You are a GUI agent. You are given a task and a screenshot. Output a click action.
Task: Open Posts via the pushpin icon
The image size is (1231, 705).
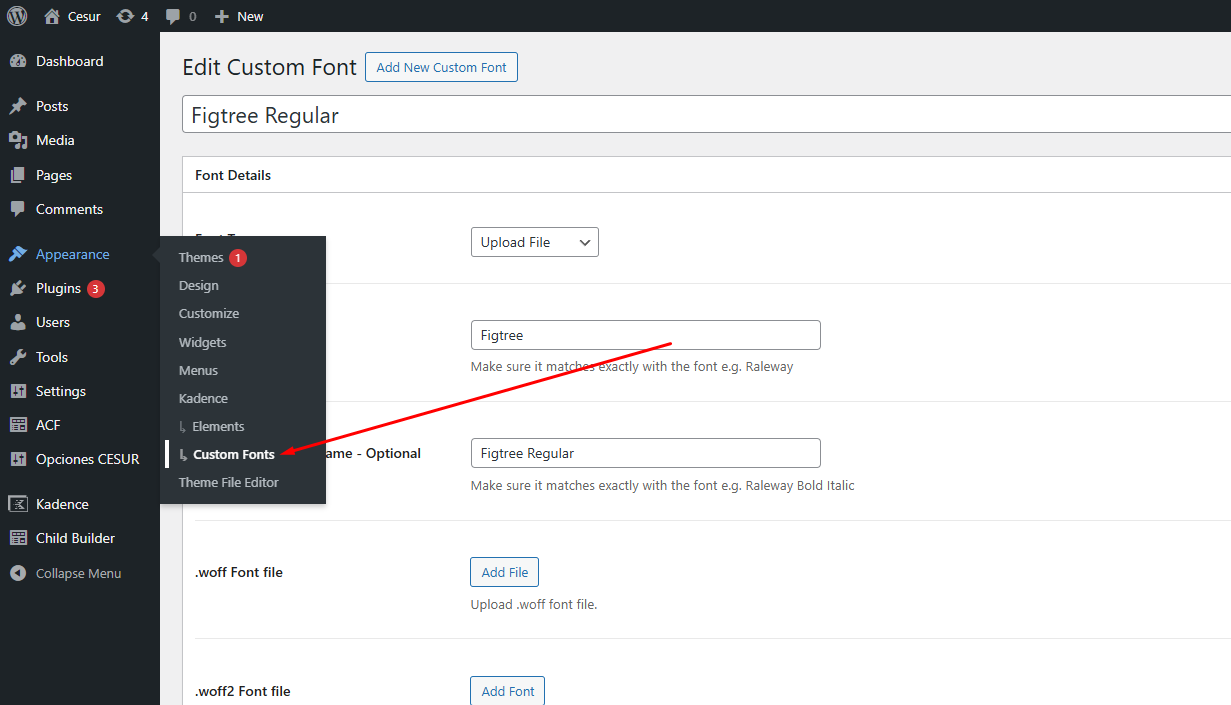click(18, 106)
